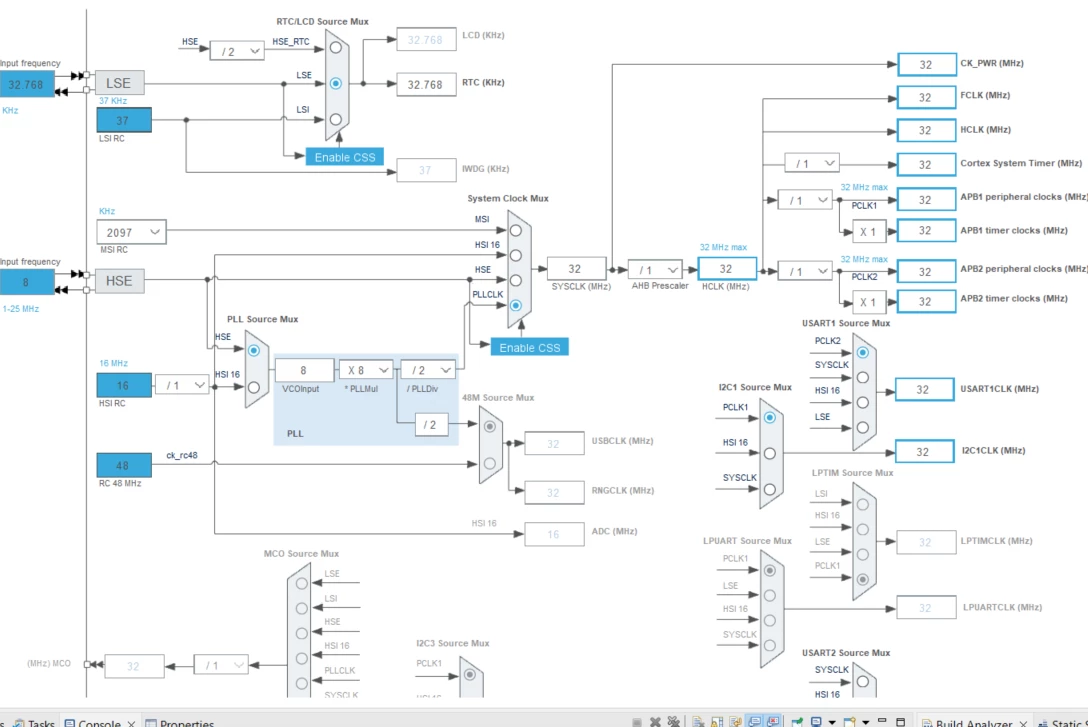Click the Open Console new-window icon
The width and height of the screenshot is (1088, 727).
[849, 722]
